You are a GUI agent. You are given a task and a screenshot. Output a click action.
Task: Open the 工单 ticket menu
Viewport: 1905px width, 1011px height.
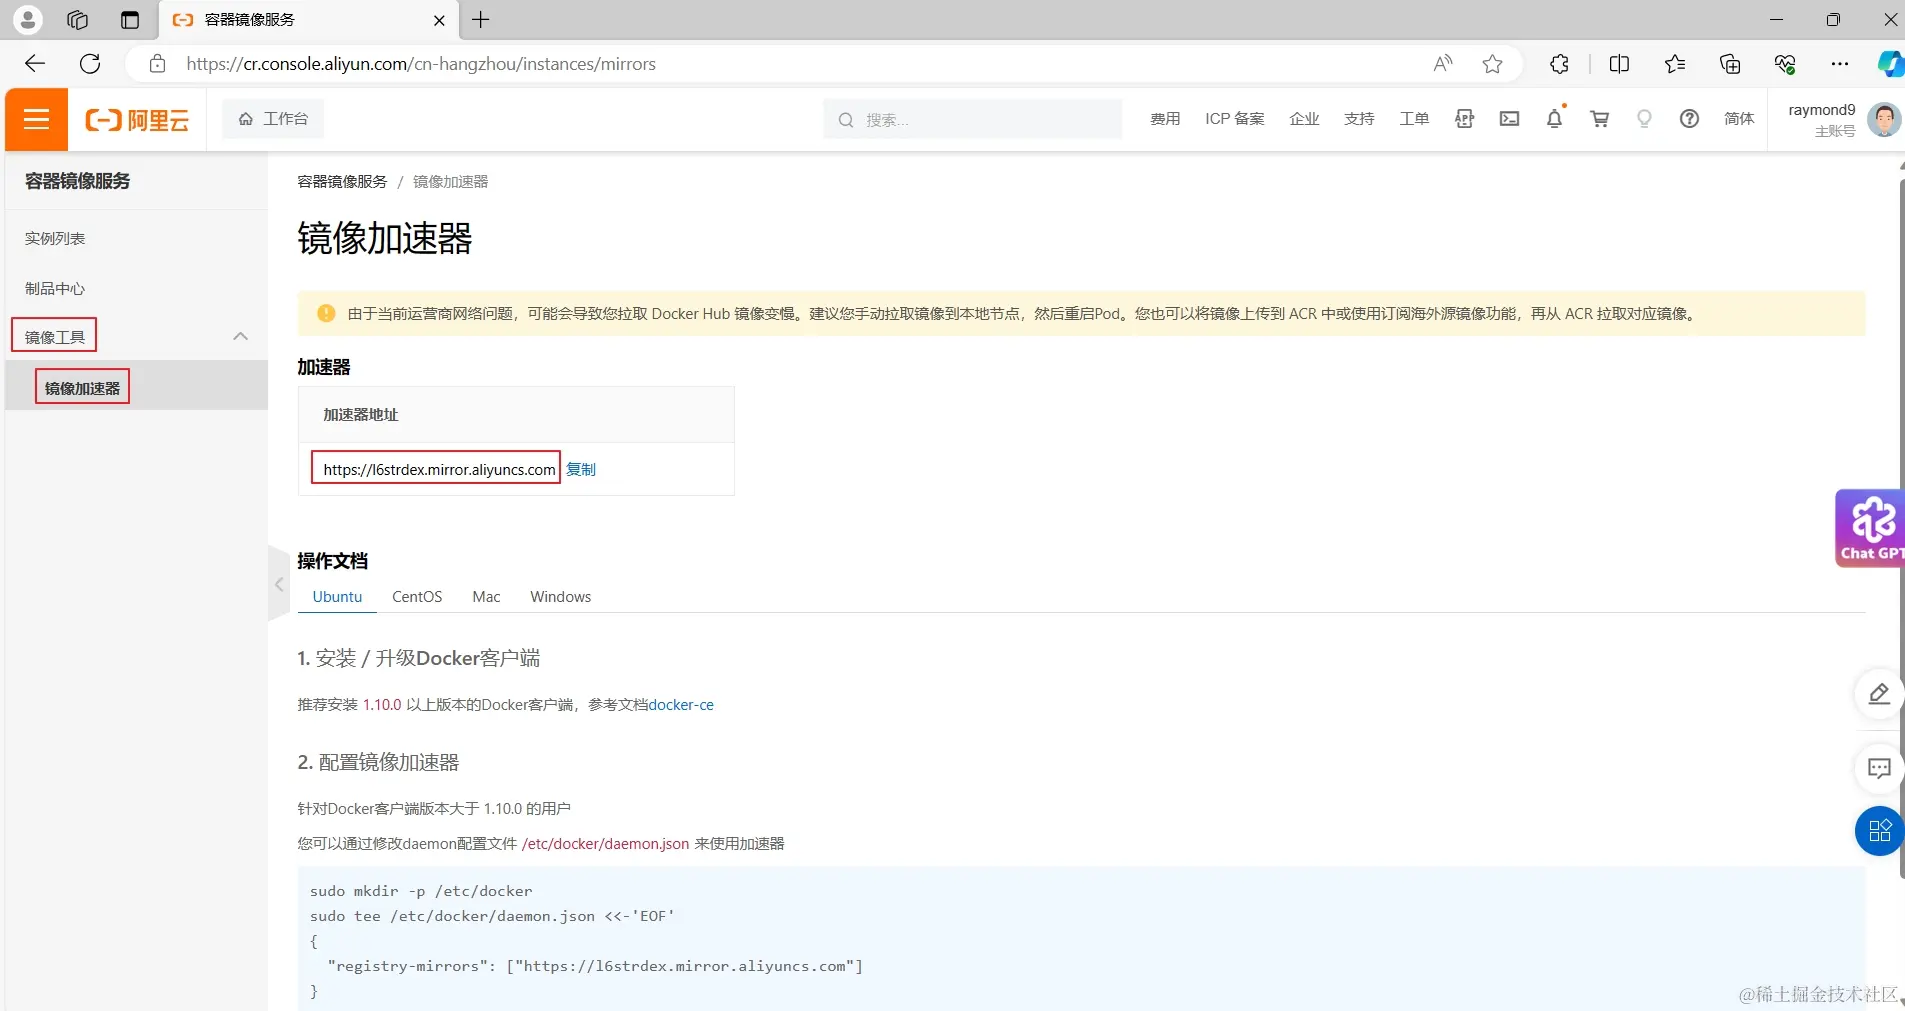pyautogui.click(x=1414, y=119)
